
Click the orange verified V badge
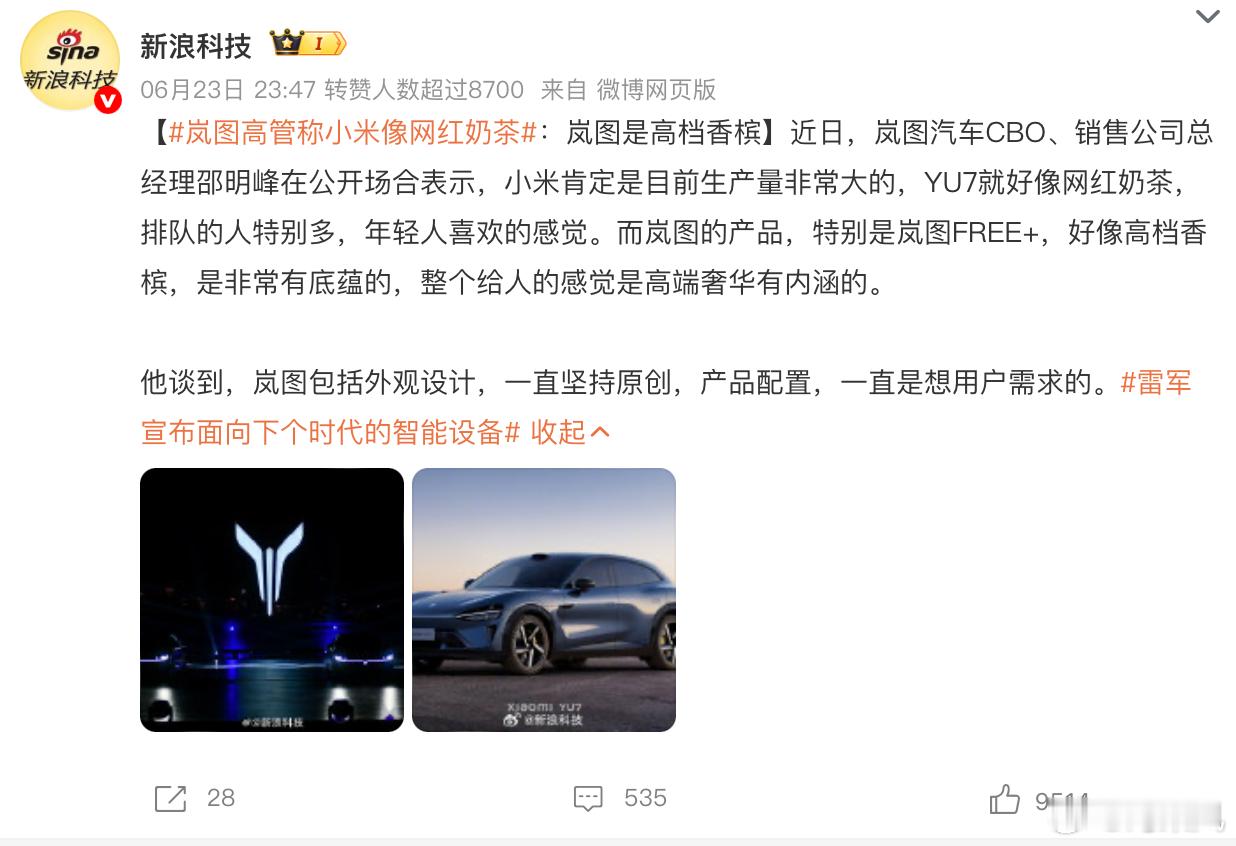coord(107,100)
